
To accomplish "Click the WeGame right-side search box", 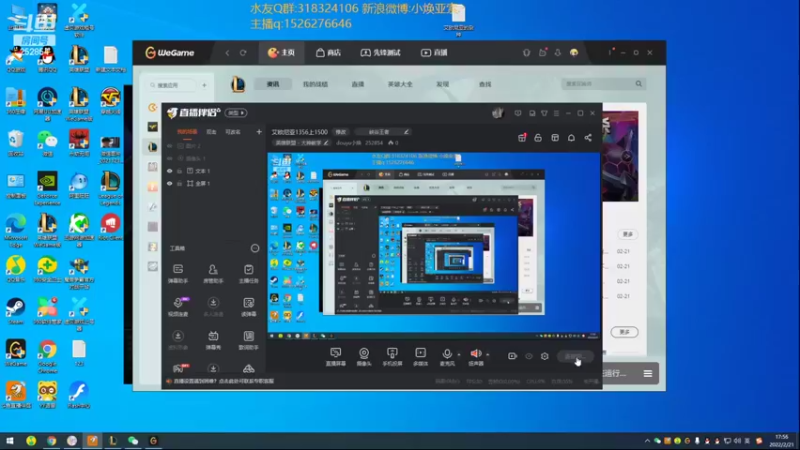I will (603, 84).
